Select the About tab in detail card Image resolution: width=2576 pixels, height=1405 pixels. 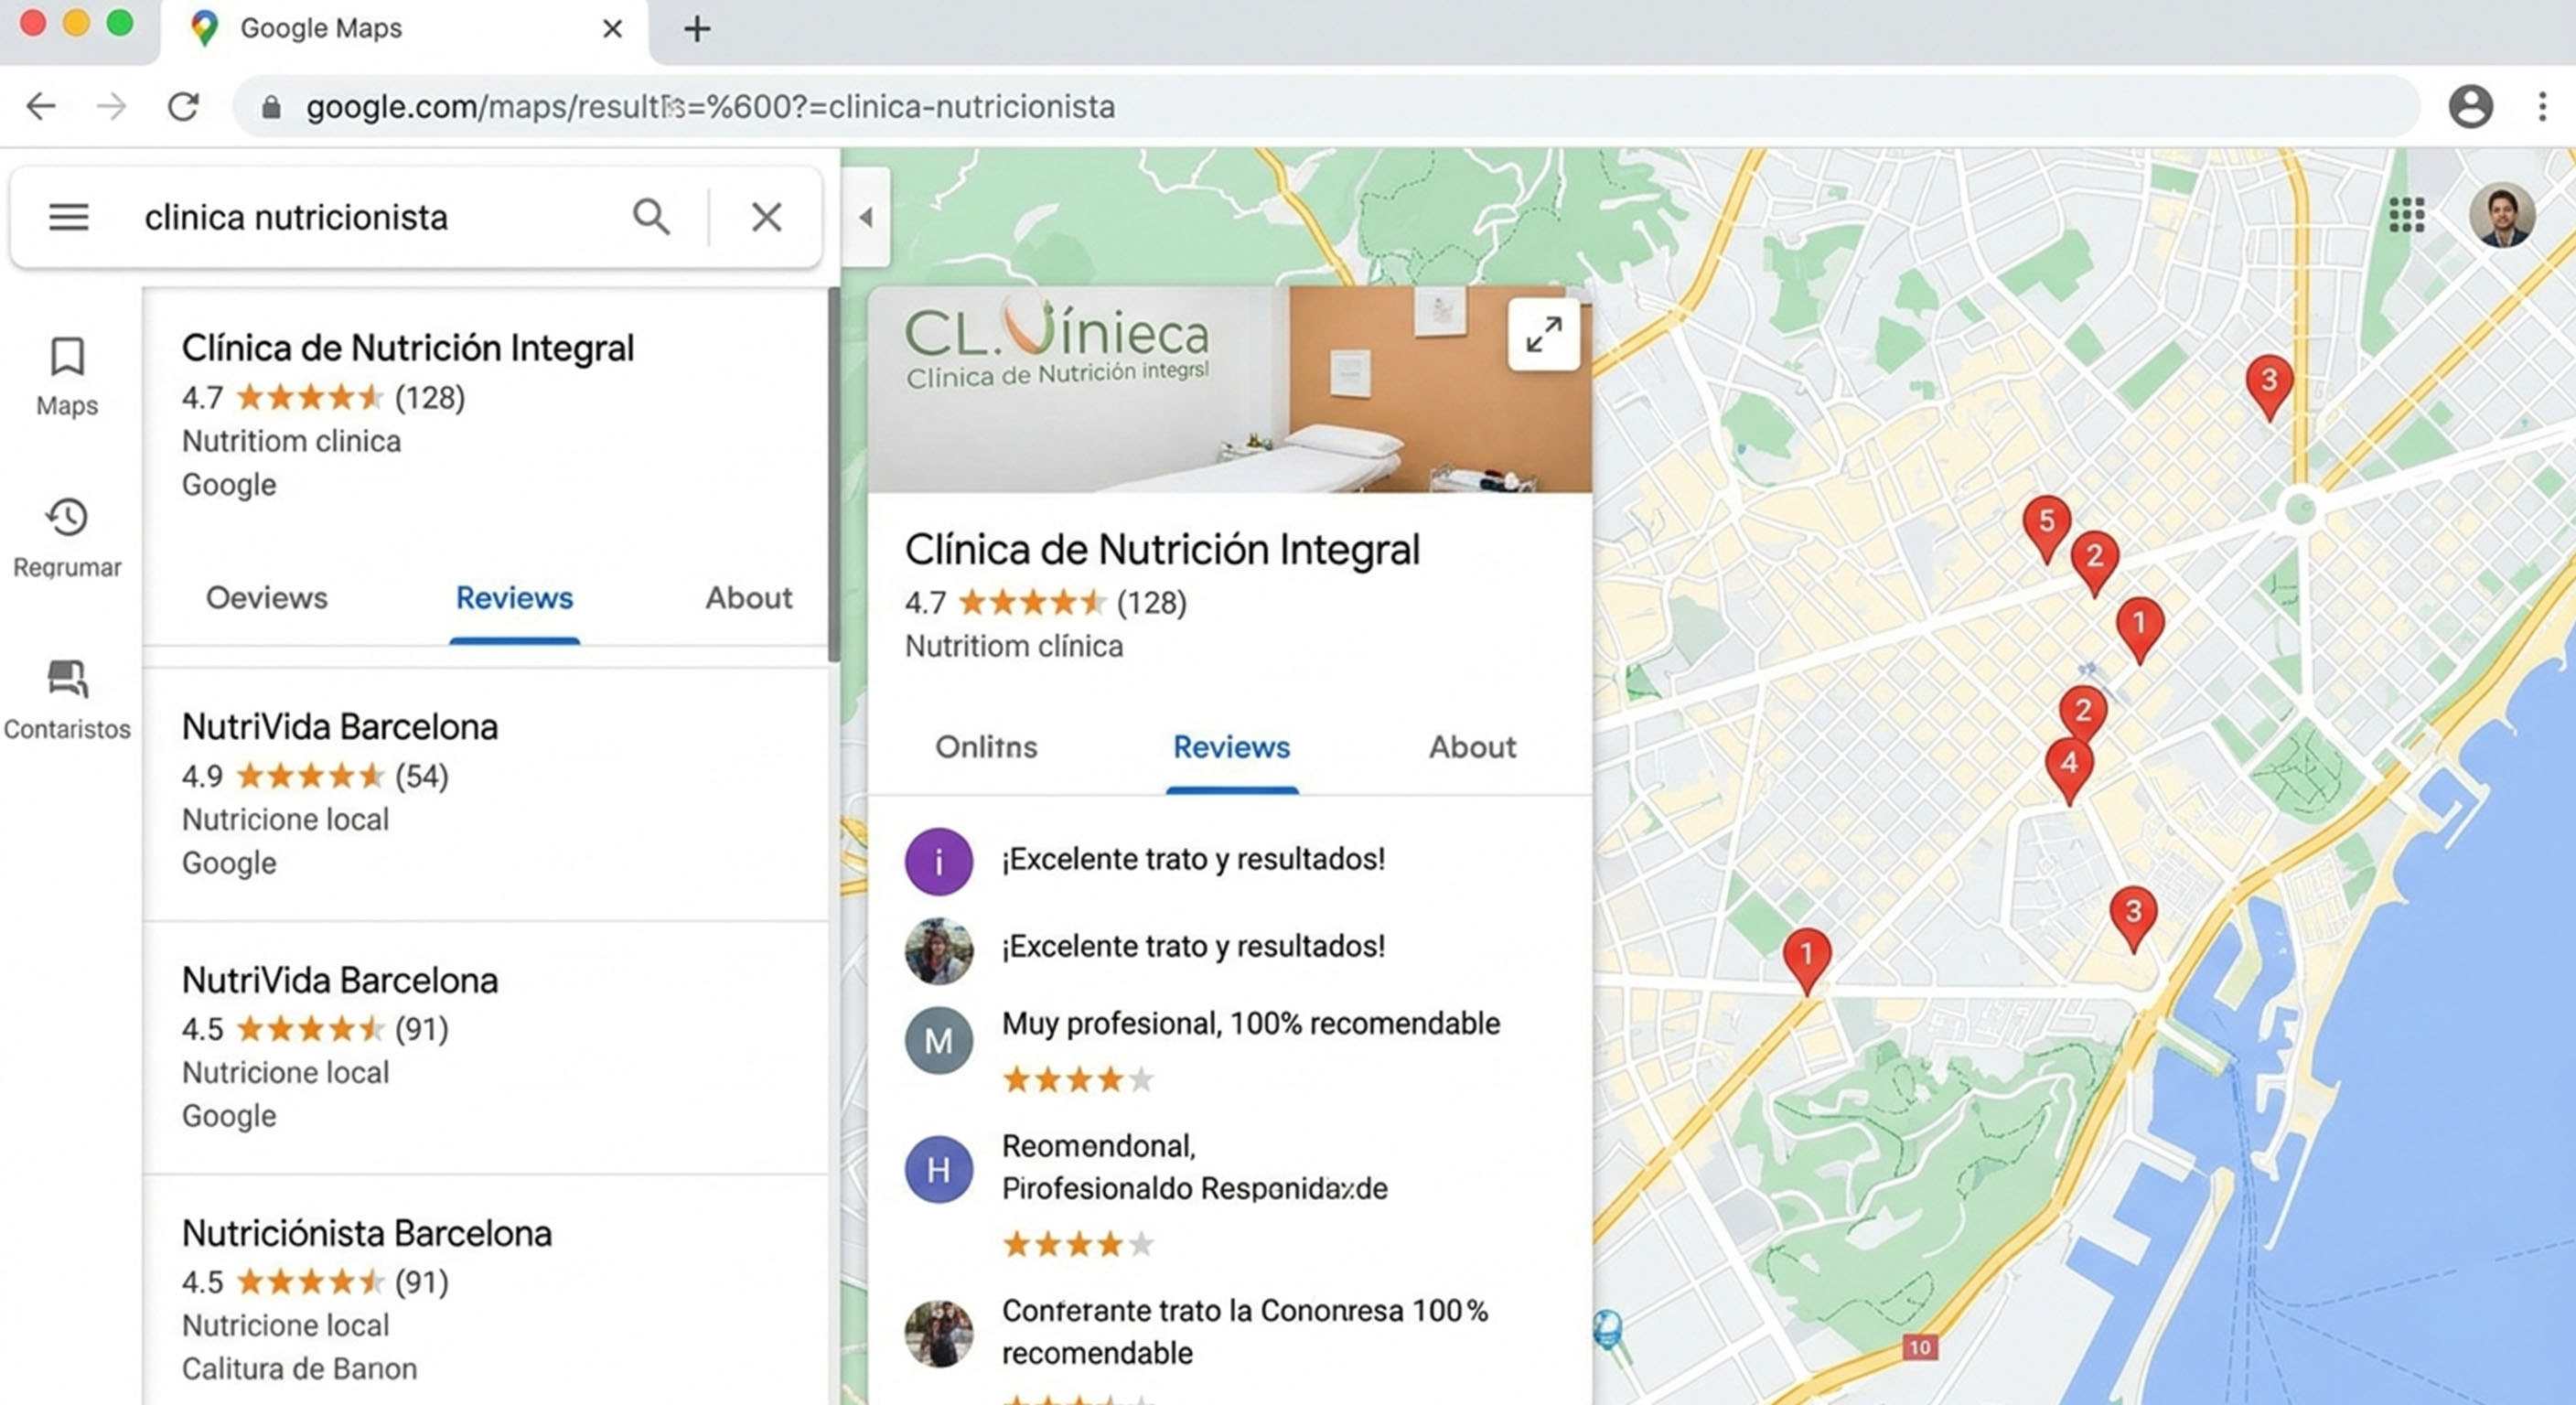1472,747
